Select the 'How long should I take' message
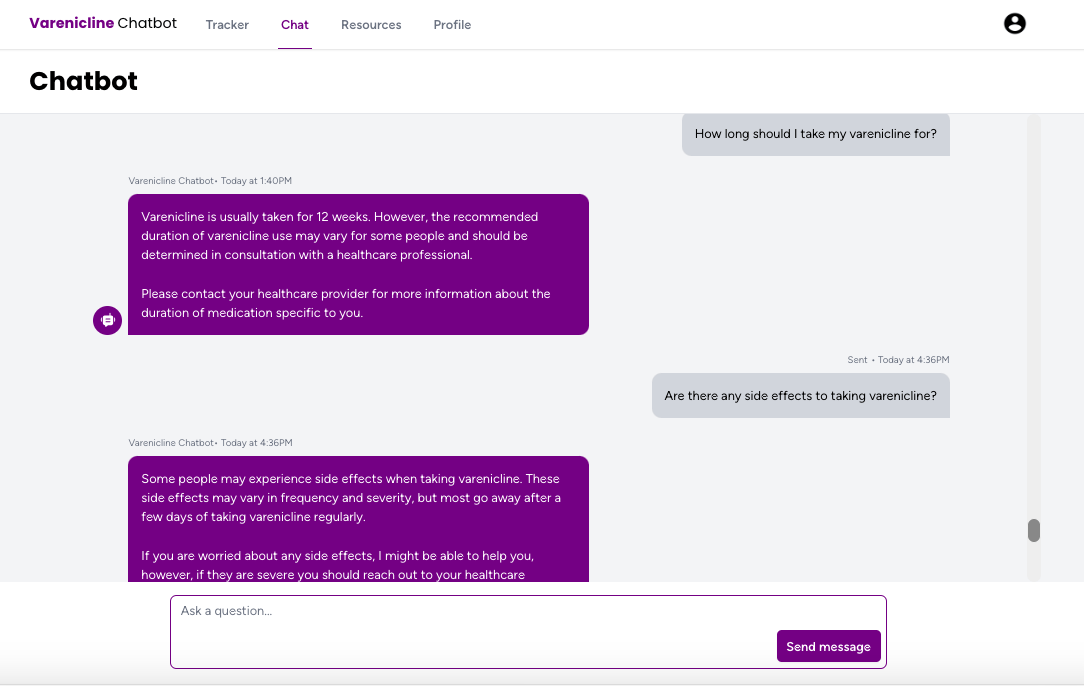Screen dimensions: 1084x686 click(x=815, y=134)
